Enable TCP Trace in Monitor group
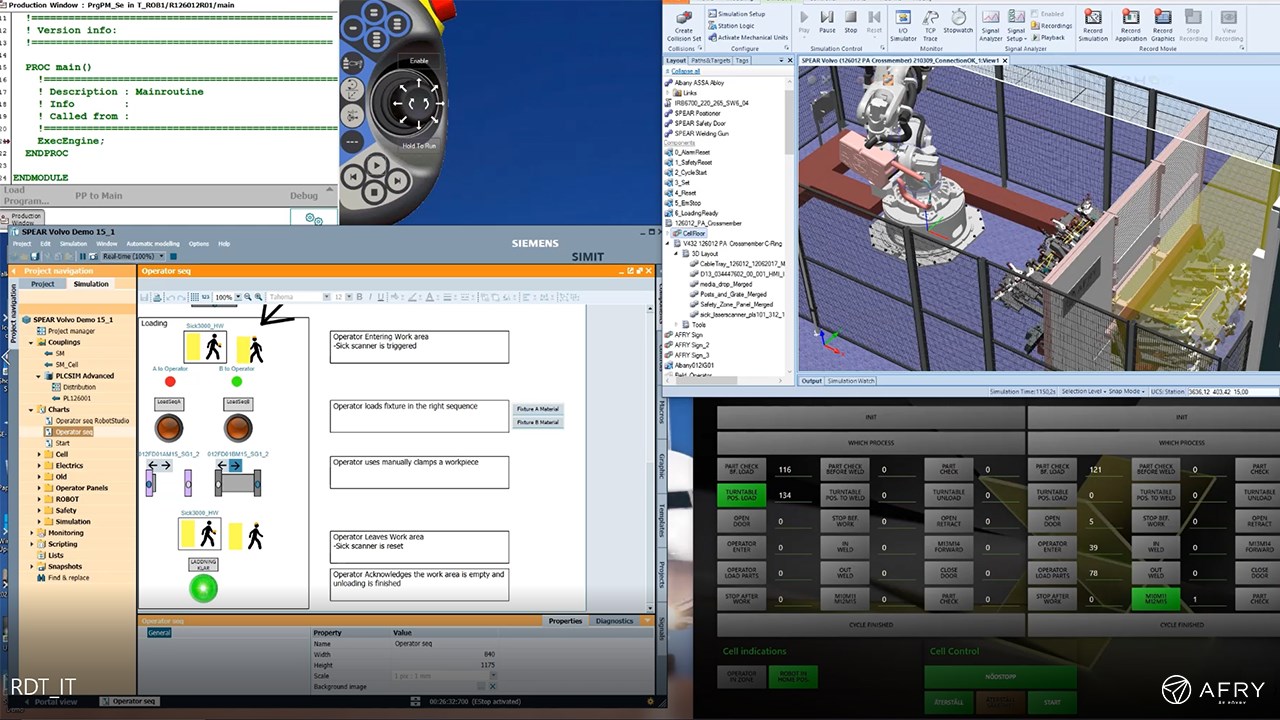Screen dimensions: 1280x720 tap(930, 26)
